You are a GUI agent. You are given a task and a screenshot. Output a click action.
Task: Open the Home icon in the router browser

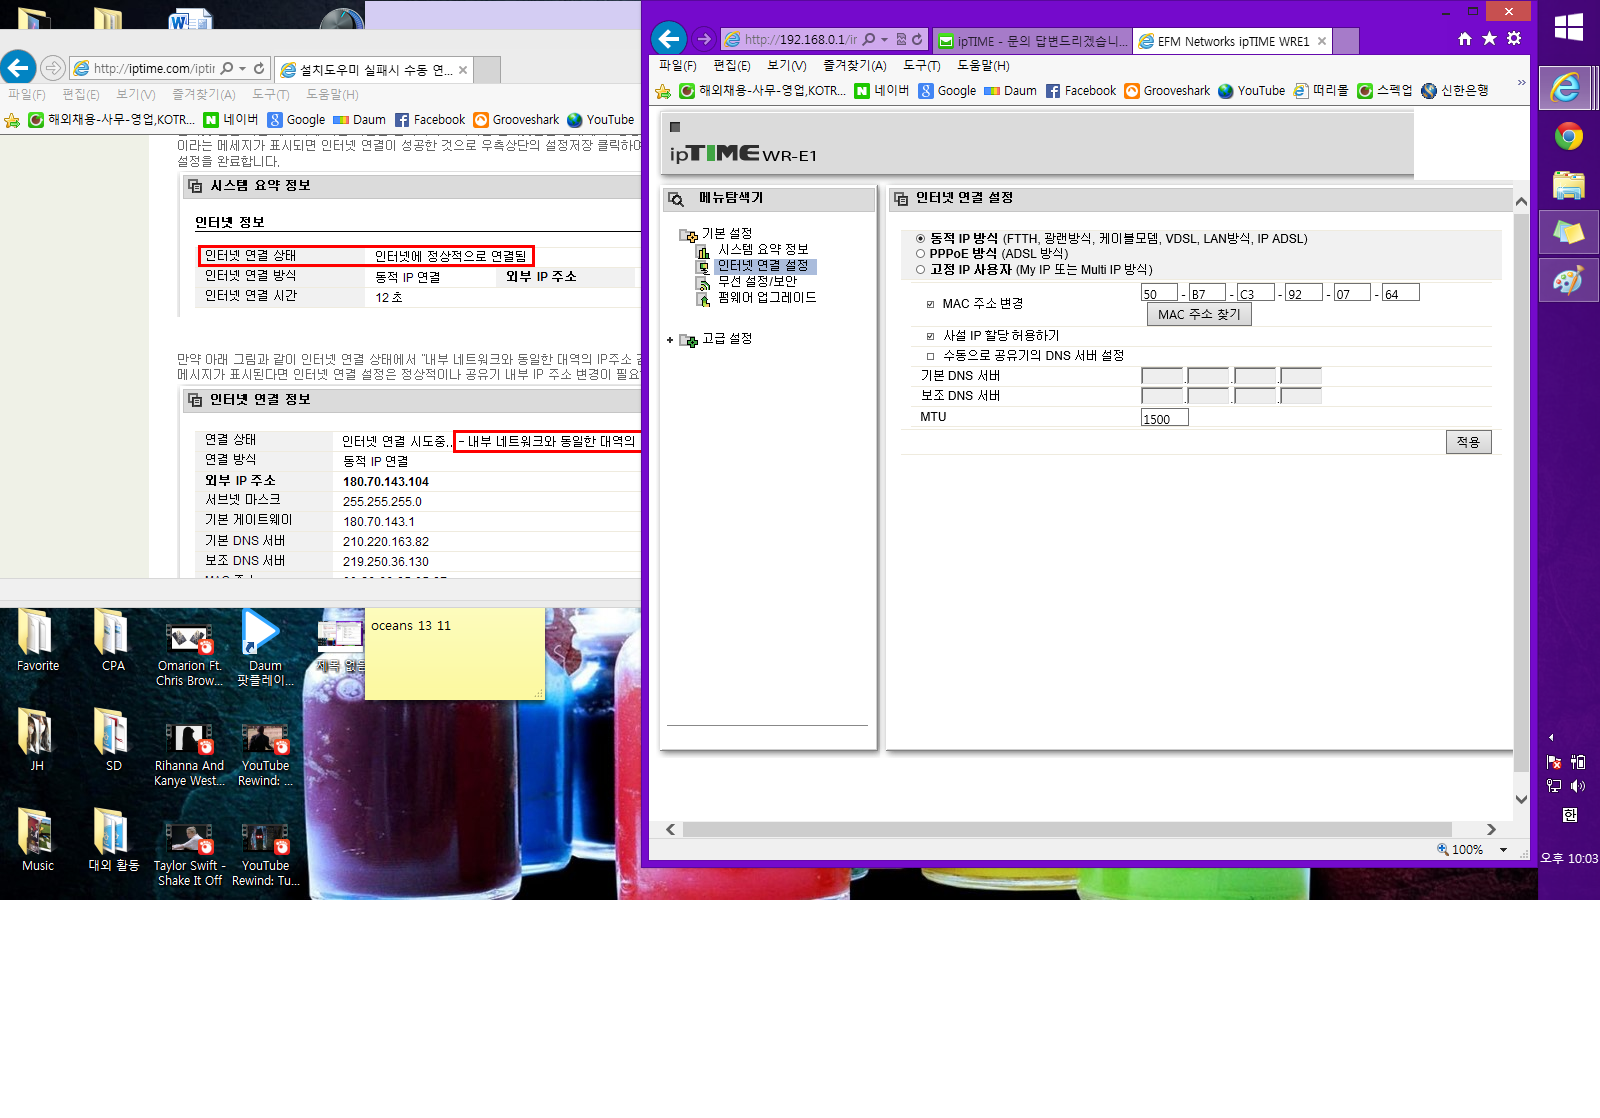[1465, 38]
